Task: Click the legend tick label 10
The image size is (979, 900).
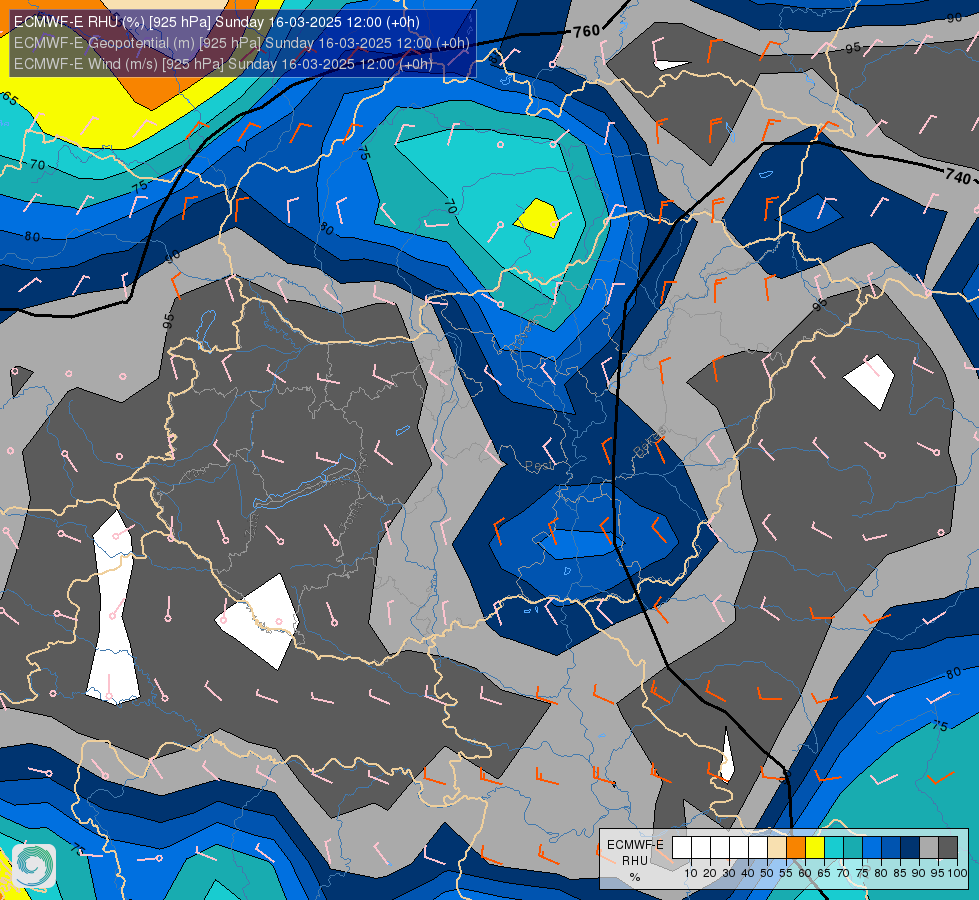Action: pos(691,873)
